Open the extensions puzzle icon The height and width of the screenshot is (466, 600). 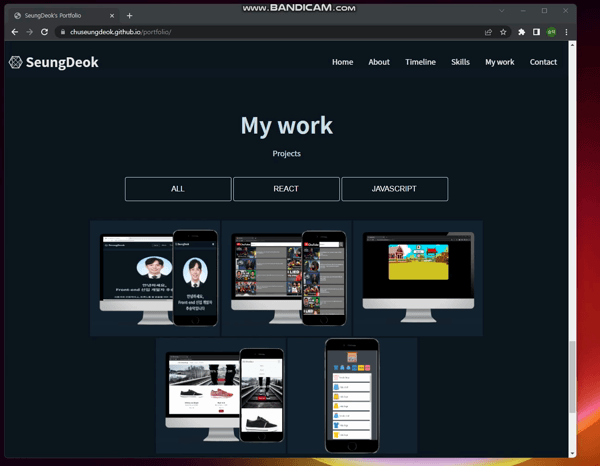[x=521, y=32]
